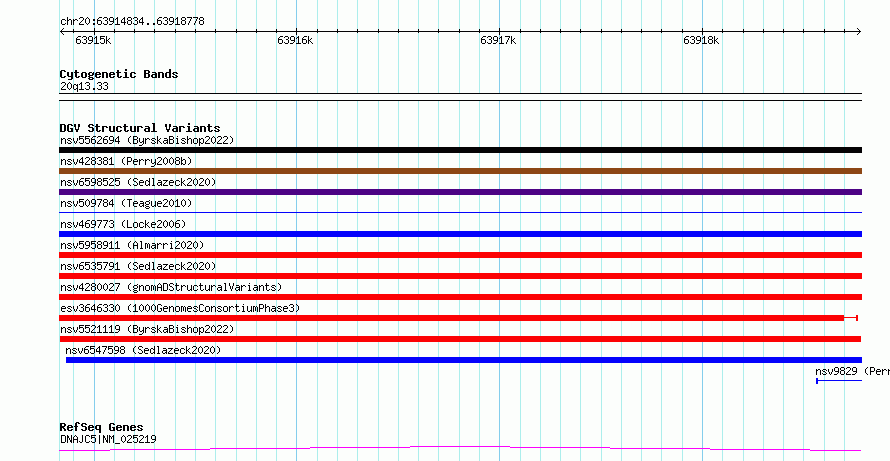This screenshot has height=461, width=890.
Task: Click the blue nsv6547598 variant bar
Action: [464, 360]
